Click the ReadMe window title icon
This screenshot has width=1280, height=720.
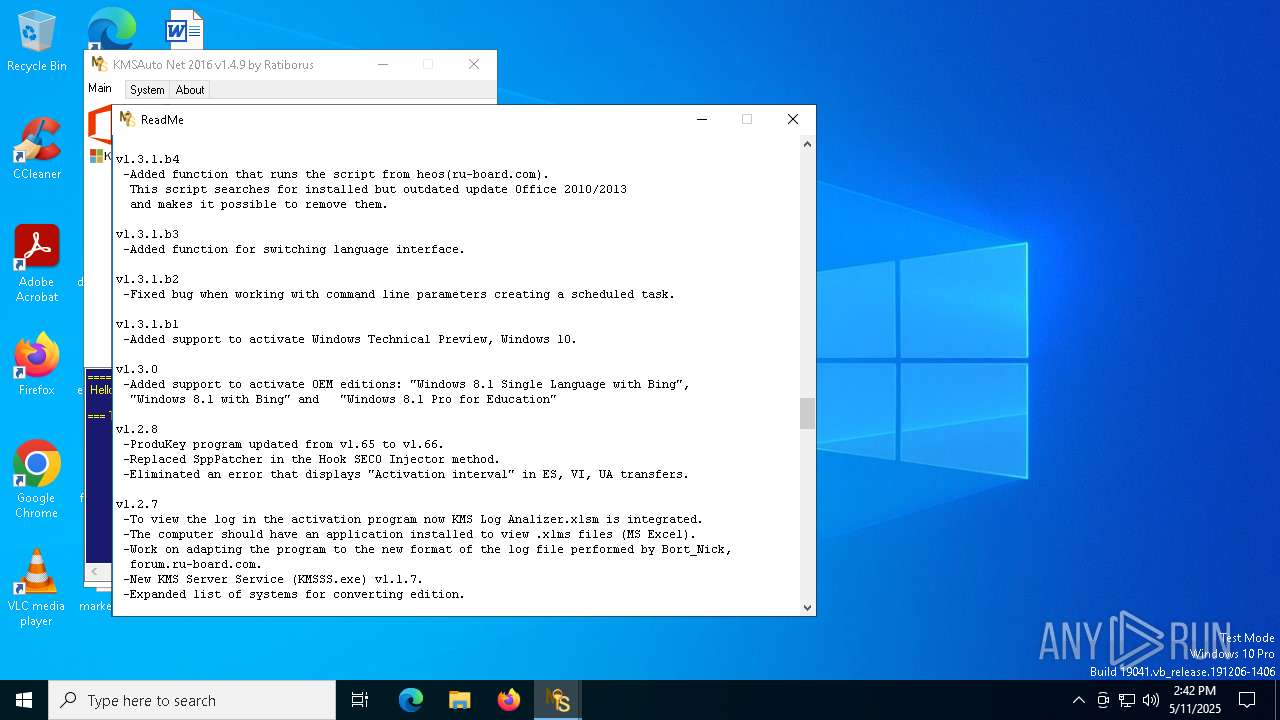[x=127, y=119]
